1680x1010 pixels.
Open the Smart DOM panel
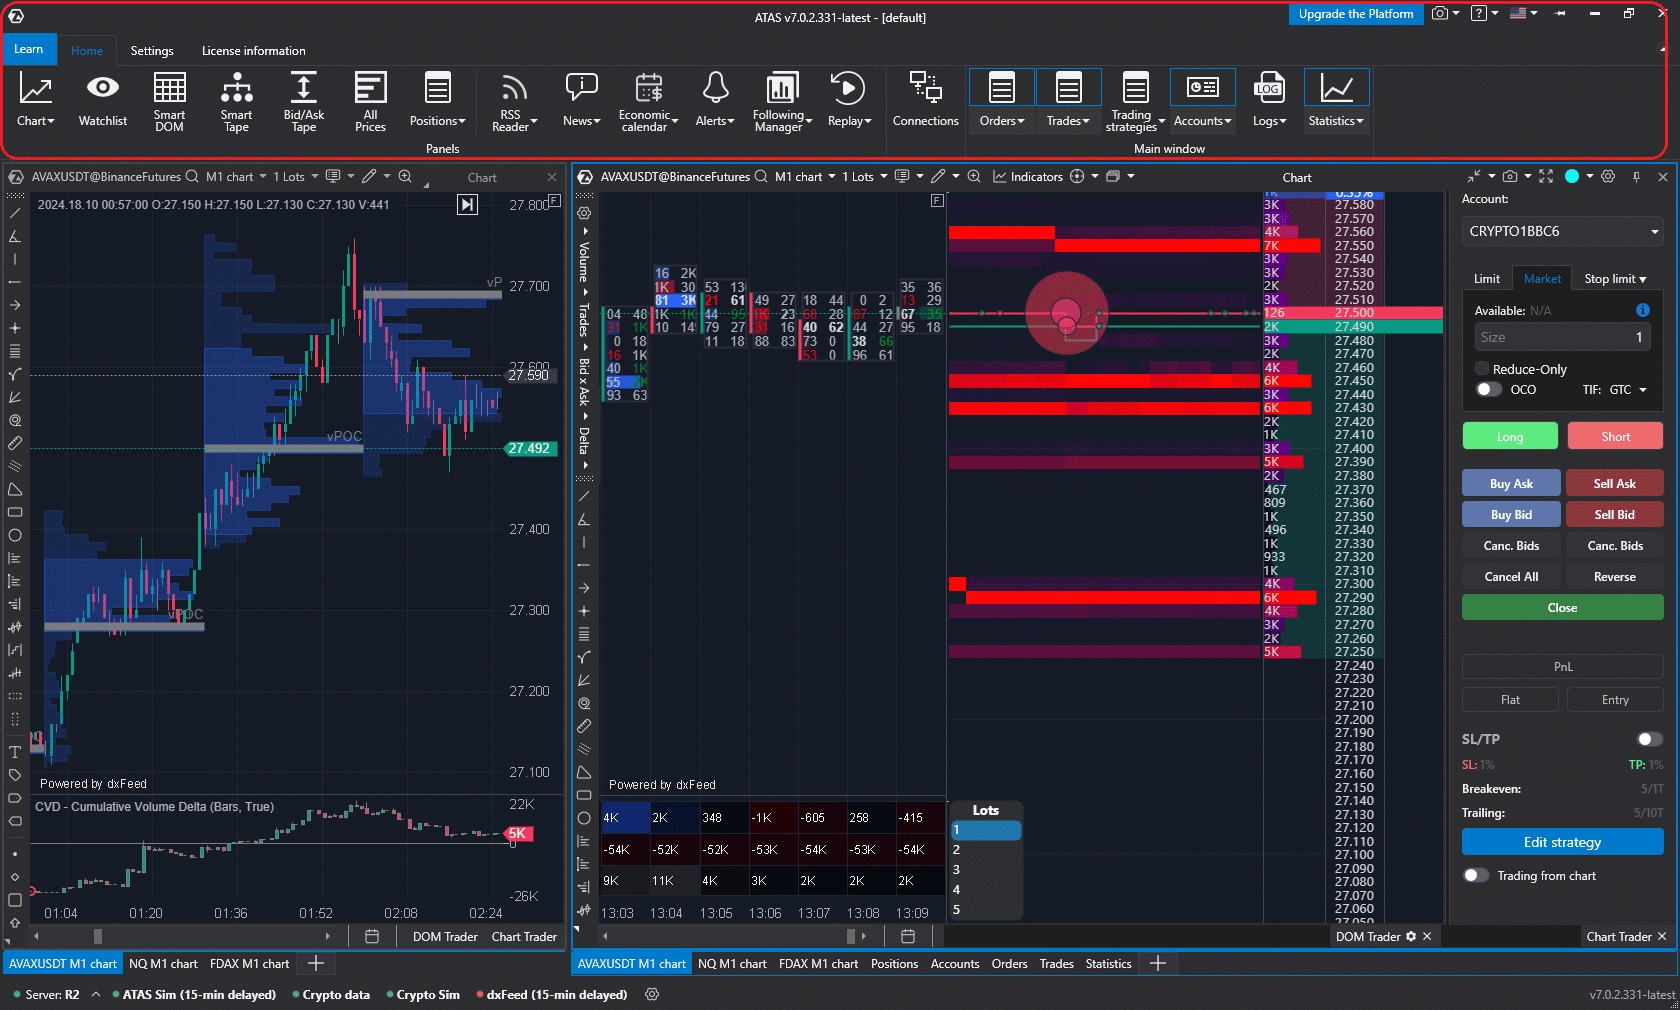[x=169, y=101]
